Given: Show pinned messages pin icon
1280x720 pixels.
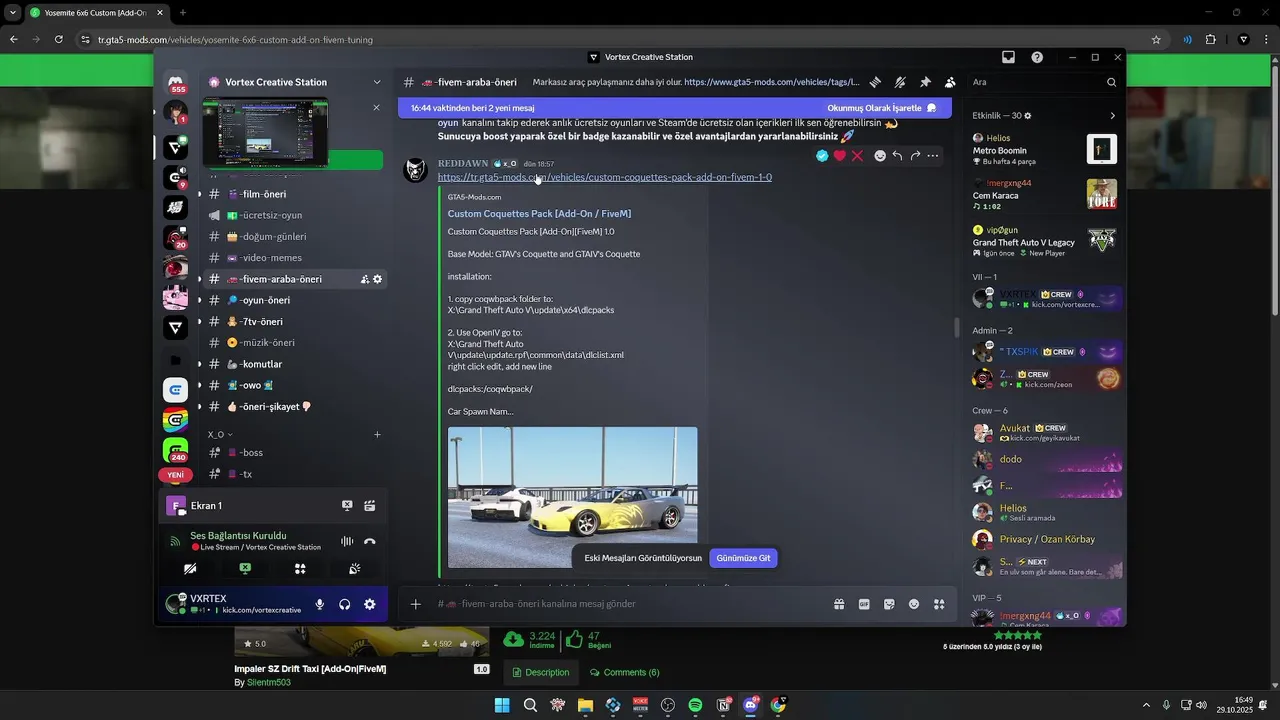Looking at the screenshot, I should 925,82.
